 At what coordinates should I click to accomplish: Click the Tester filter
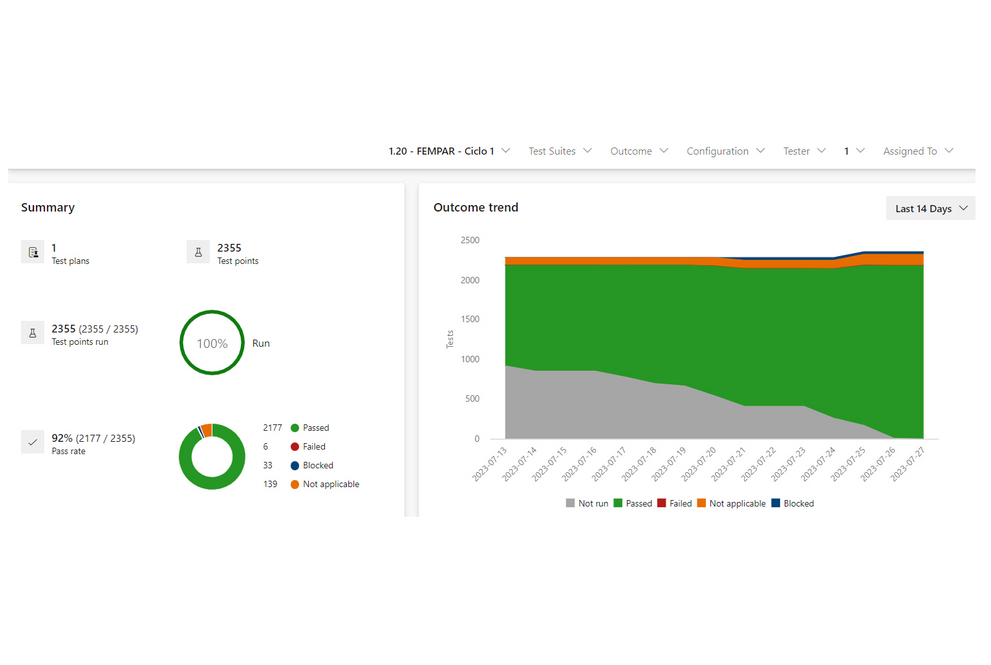click(804, 151)
